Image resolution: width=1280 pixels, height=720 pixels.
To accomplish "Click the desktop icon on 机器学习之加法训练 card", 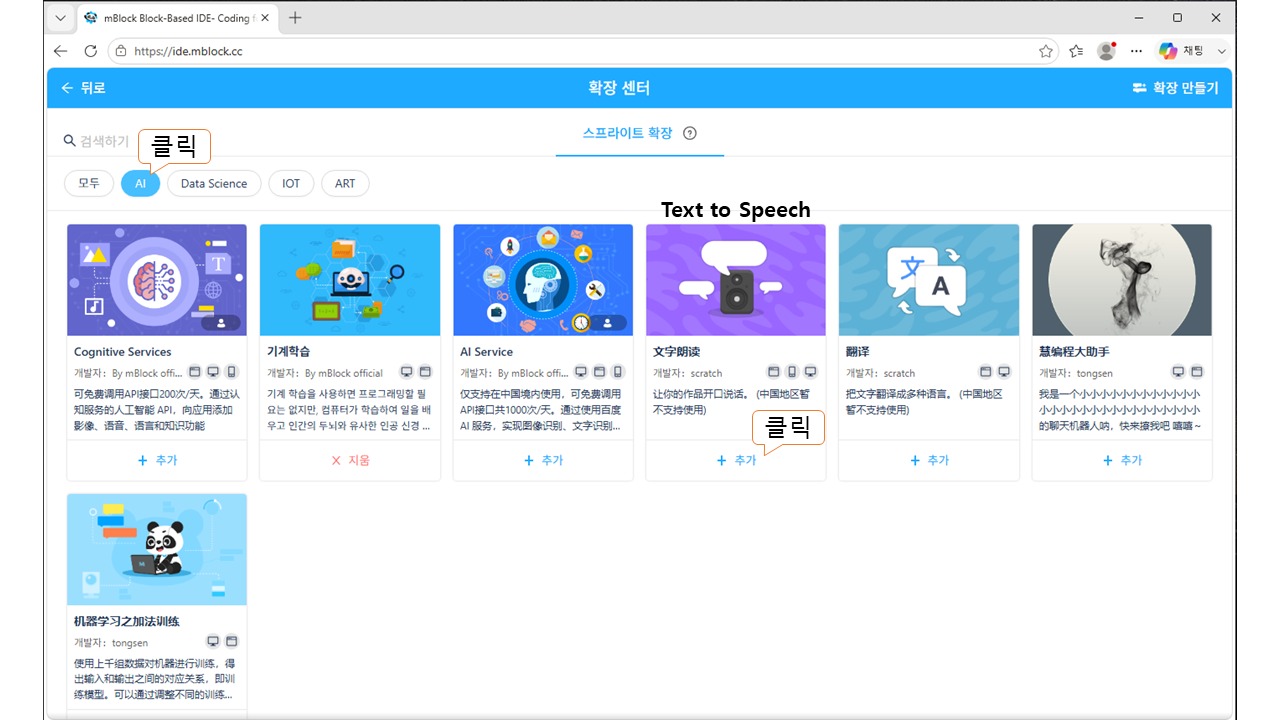I will coord(213,641).
